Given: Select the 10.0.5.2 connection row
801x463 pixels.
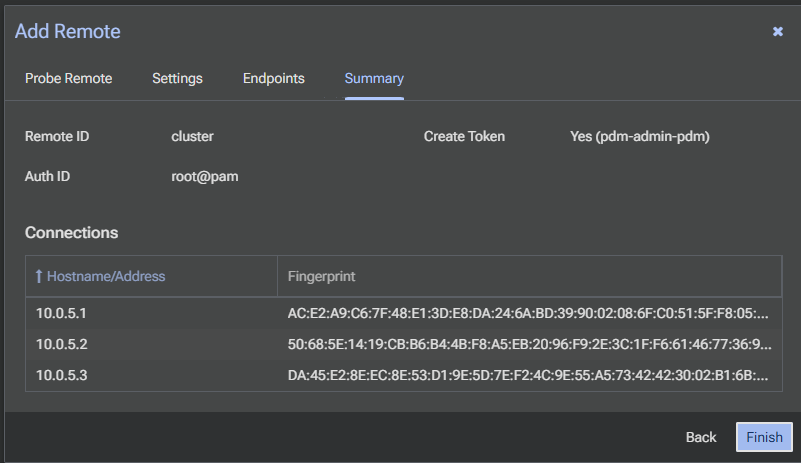Looking at the screenshot, I should point(404,344).
